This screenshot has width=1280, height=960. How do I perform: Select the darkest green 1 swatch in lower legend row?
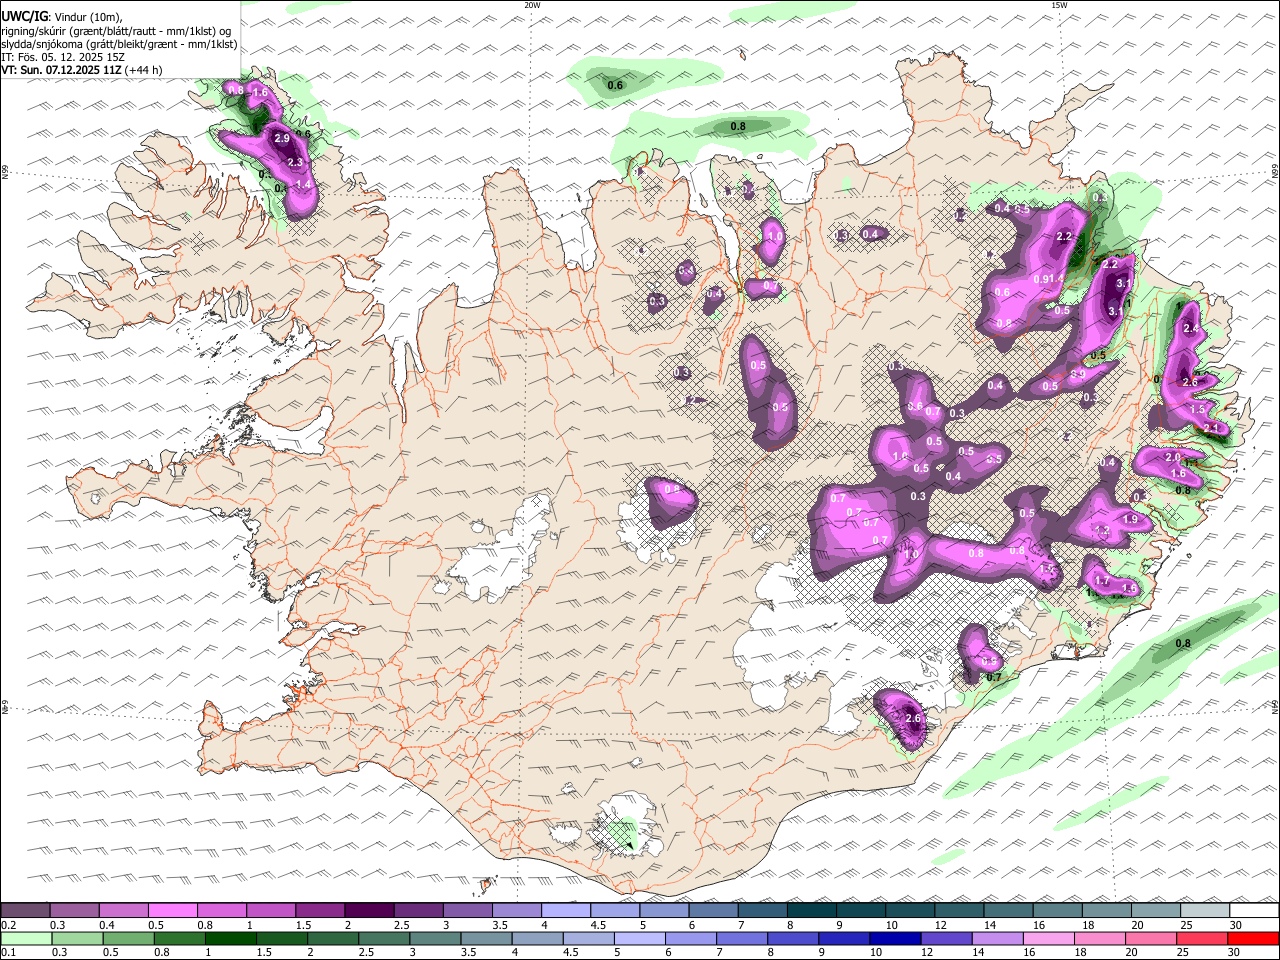pos(230,938)
